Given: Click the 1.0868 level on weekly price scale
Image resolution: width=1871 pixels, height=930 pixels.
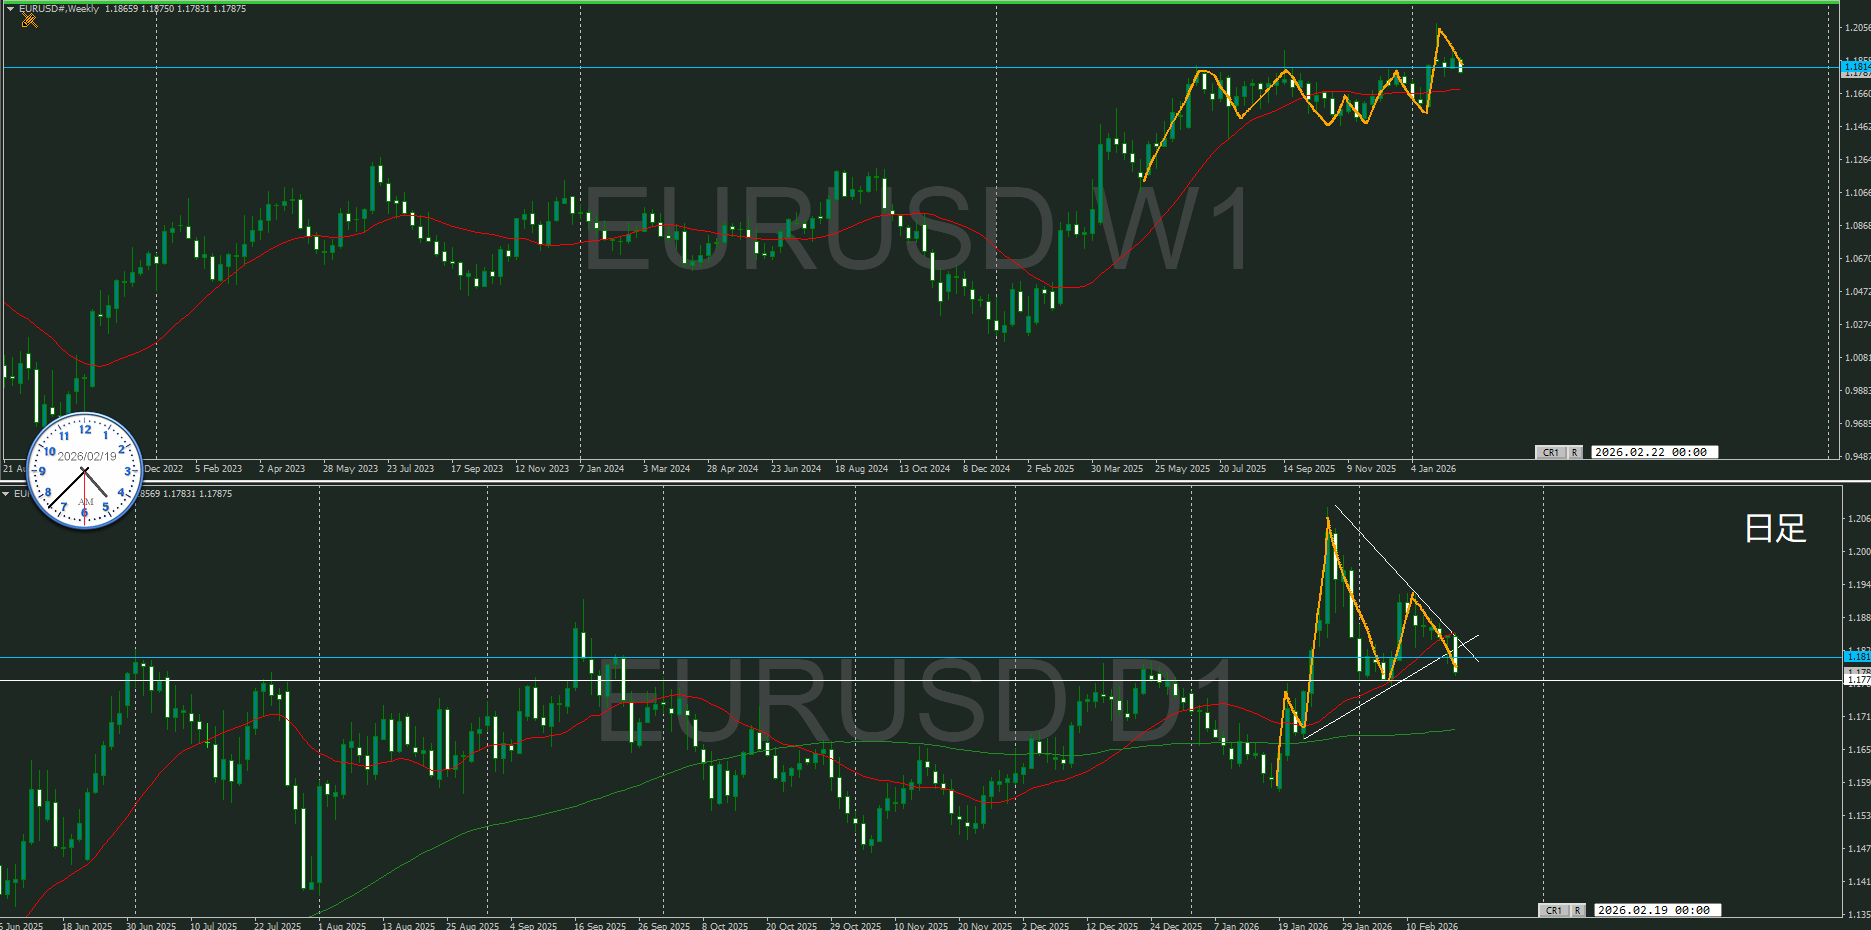Looking at the screenshot, I should (1856, 226).
